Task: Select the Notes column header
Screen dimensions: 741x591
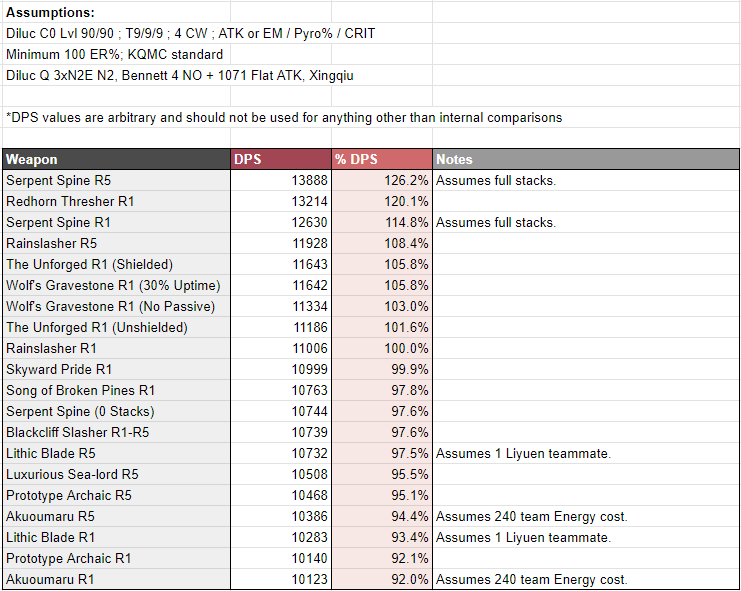Action: [x=585, y=160]
